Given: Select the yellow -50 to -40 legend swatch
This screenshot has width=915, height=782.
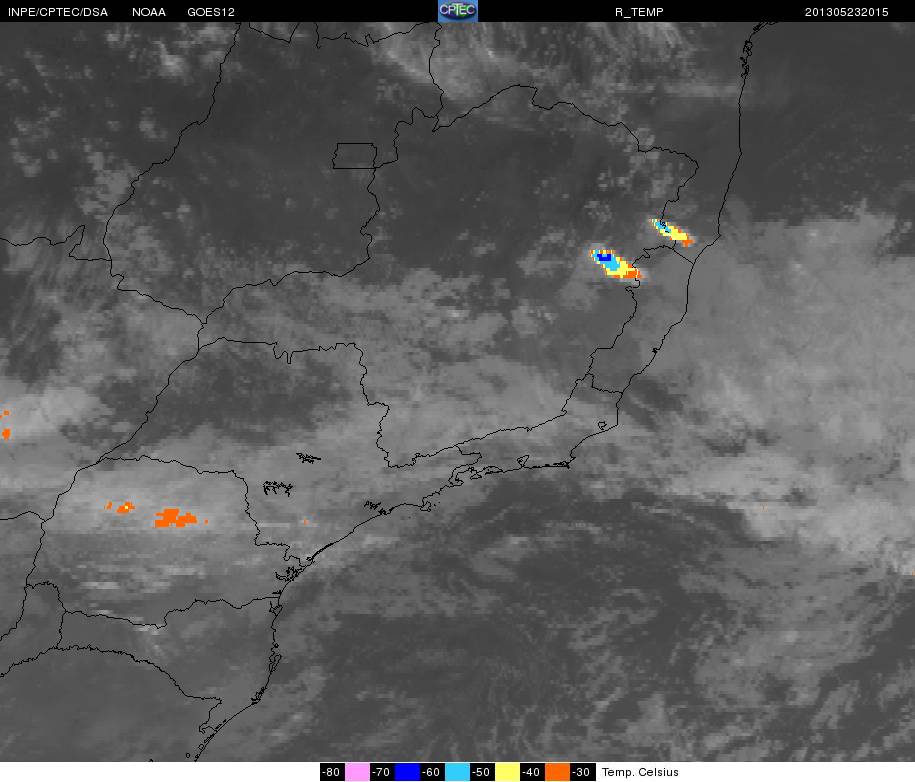Looking at the screenshot, I should tap(507, 772).
